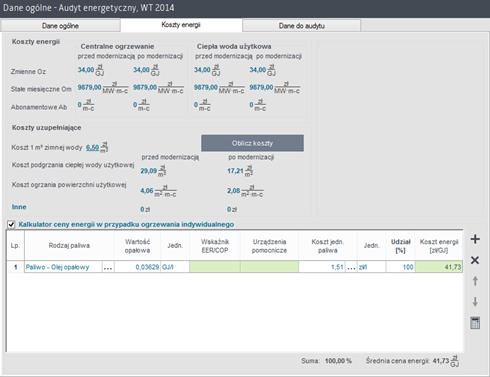Add a new fuel row with plus icon
This screenshot has width=490, height=377.
click(x=475, y=239)
